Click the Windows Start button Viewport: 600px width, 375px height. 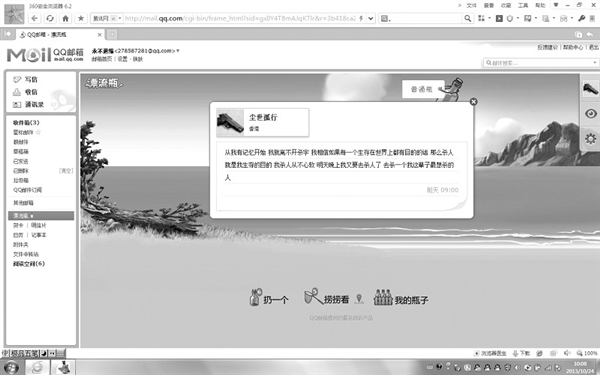tap(10, 368)
